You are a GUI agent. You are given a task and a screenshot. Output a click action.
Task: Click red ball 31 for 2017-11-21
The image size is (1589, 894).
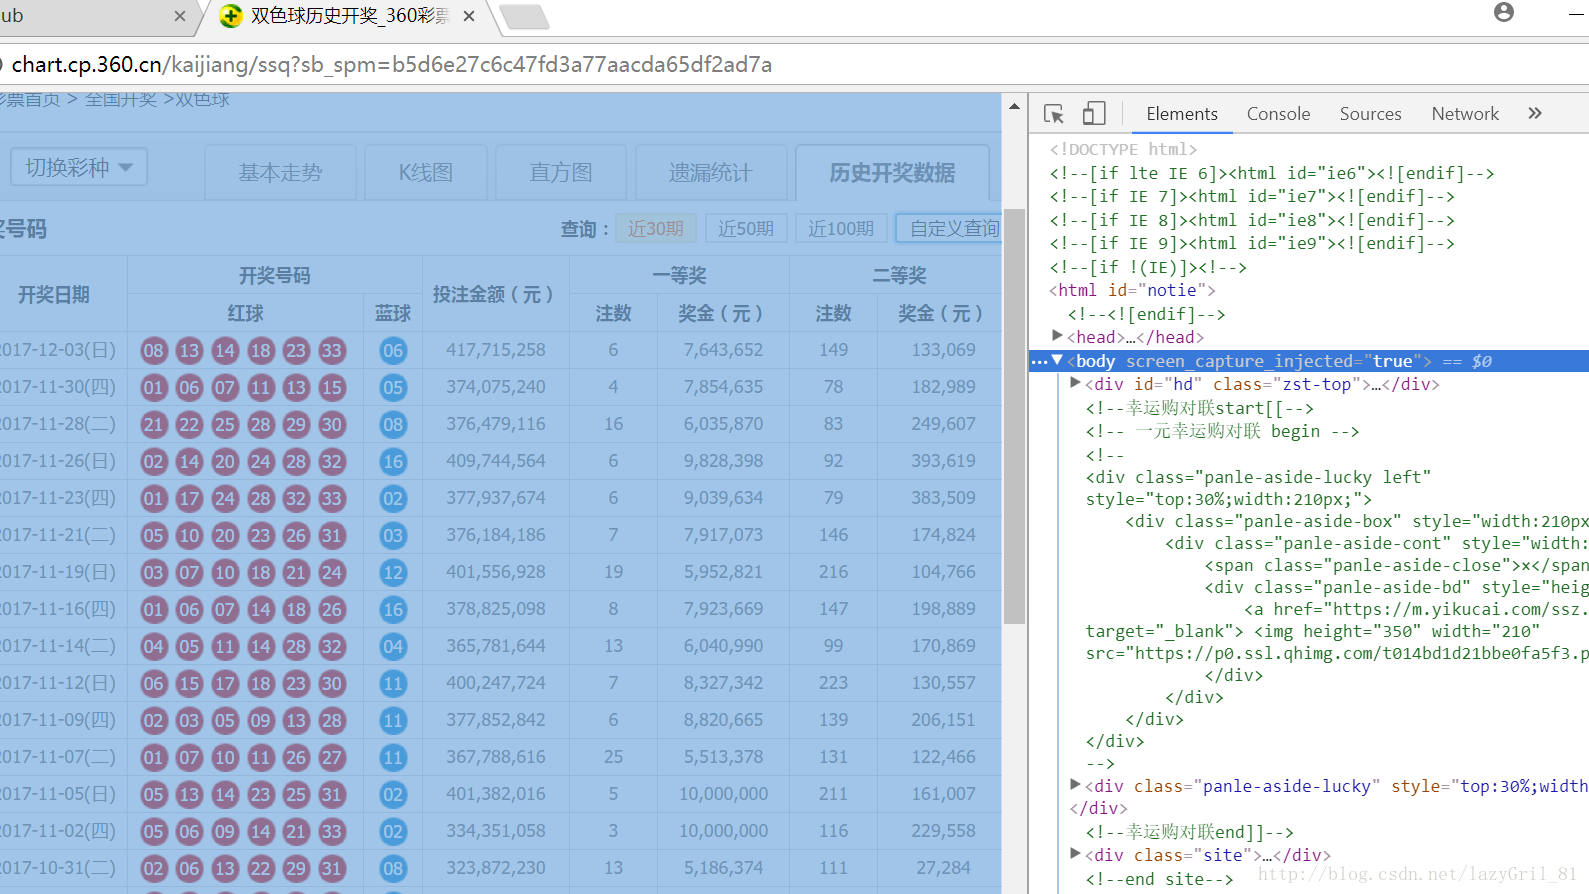tap(332, 536)
